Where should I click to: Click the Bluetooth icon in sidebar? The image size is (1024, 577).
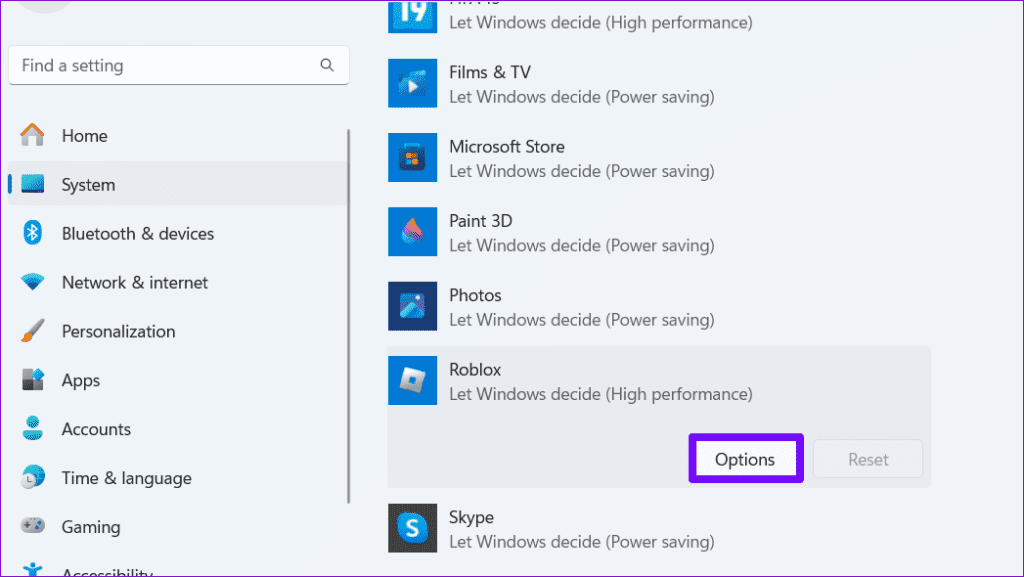pos(32,233)
